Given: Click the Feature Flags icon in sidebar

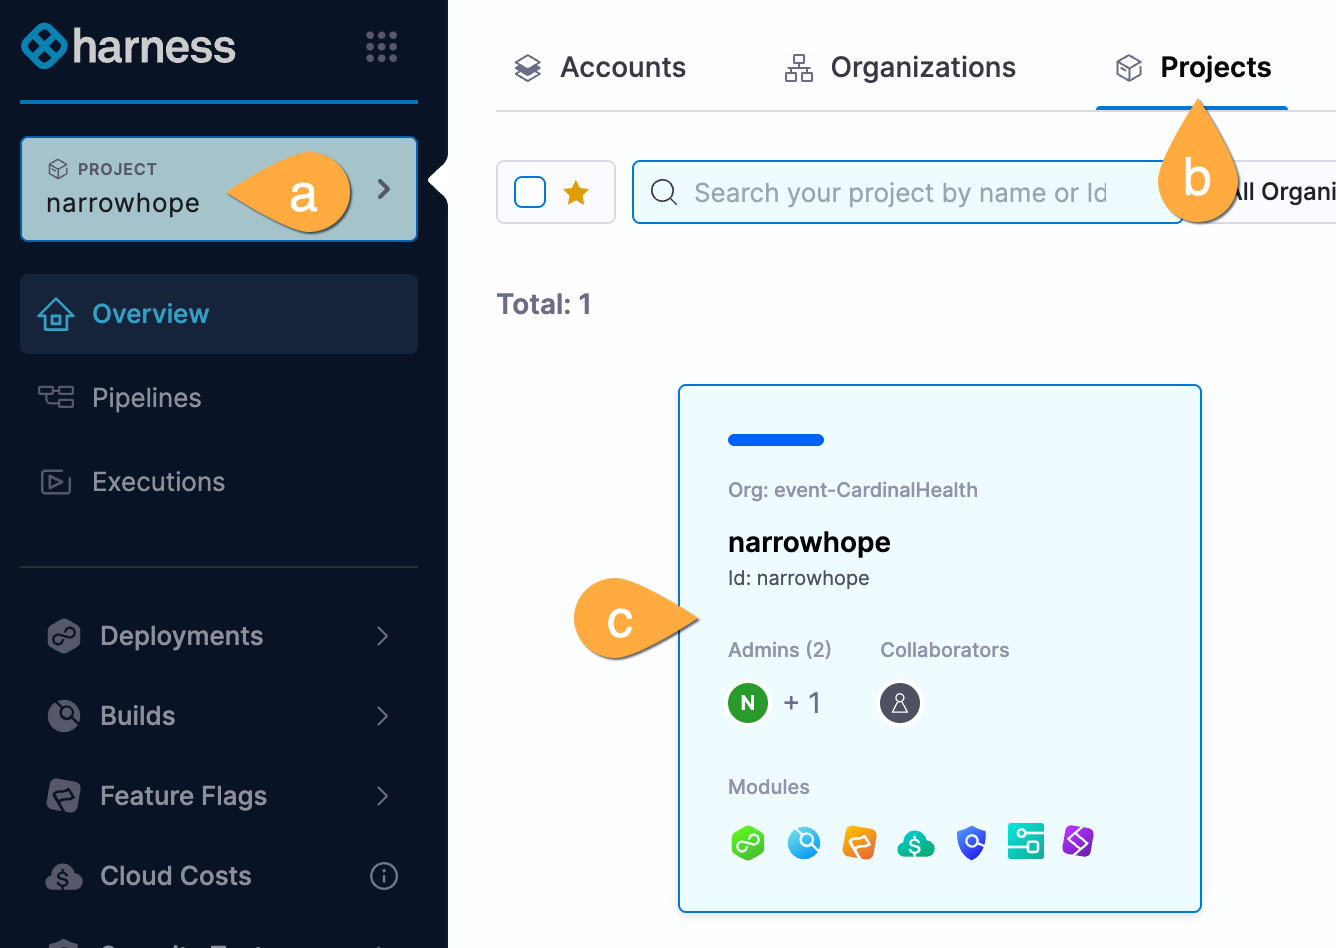Looking at the screenshot, I should coord(64,796).
